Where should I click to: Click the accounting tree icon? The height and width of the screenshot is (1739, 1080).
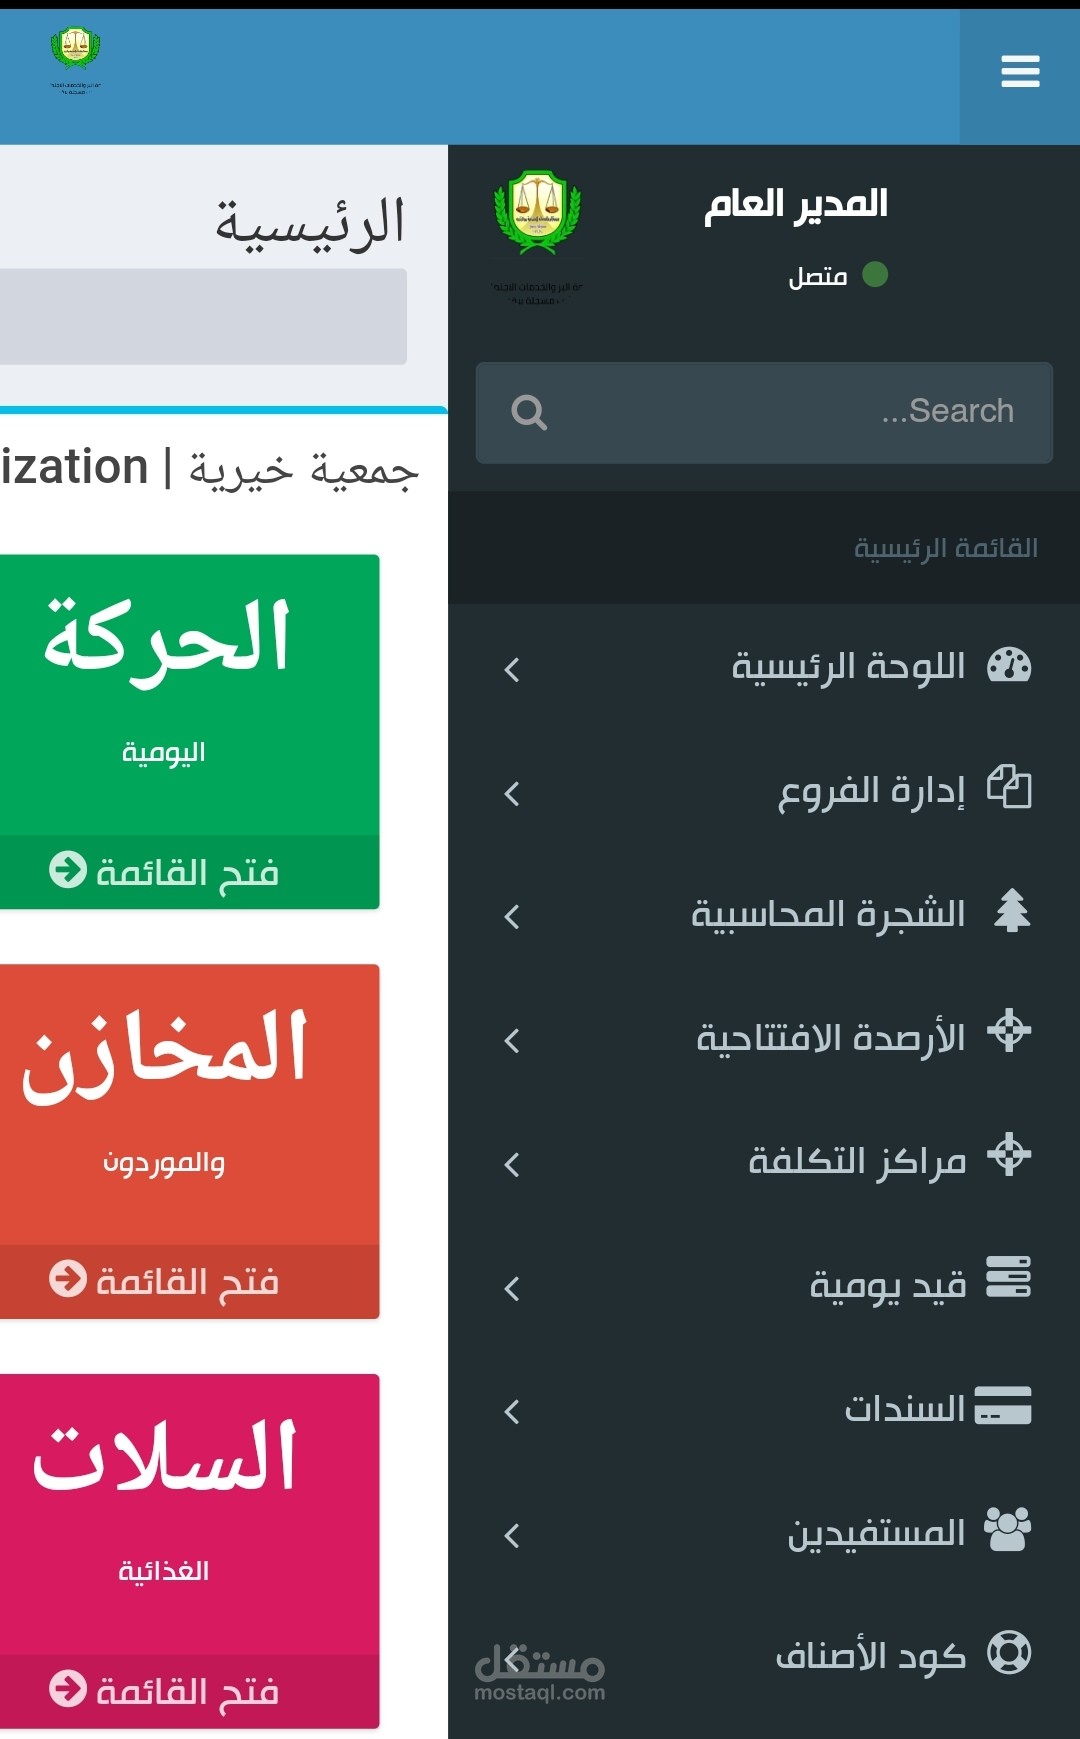[1011, 910]
